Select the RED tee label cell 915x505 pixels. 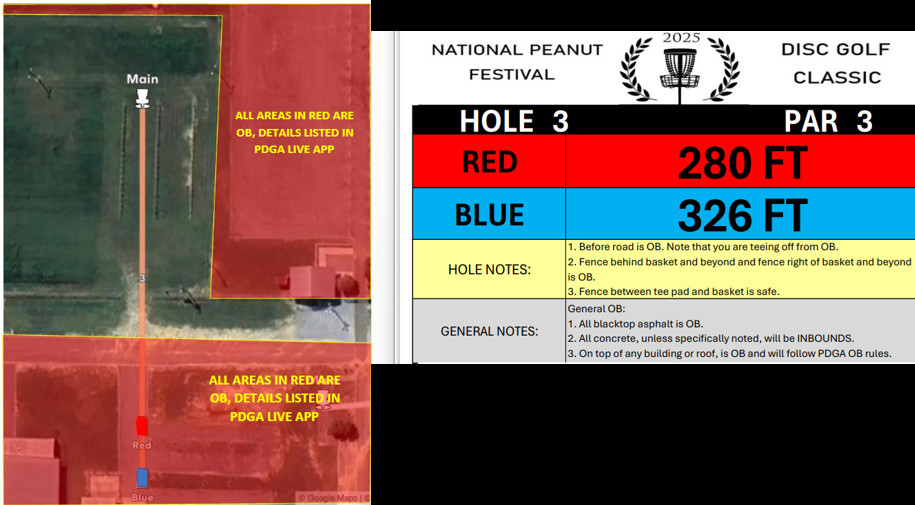pyautogui.click(x=489, y=161)
